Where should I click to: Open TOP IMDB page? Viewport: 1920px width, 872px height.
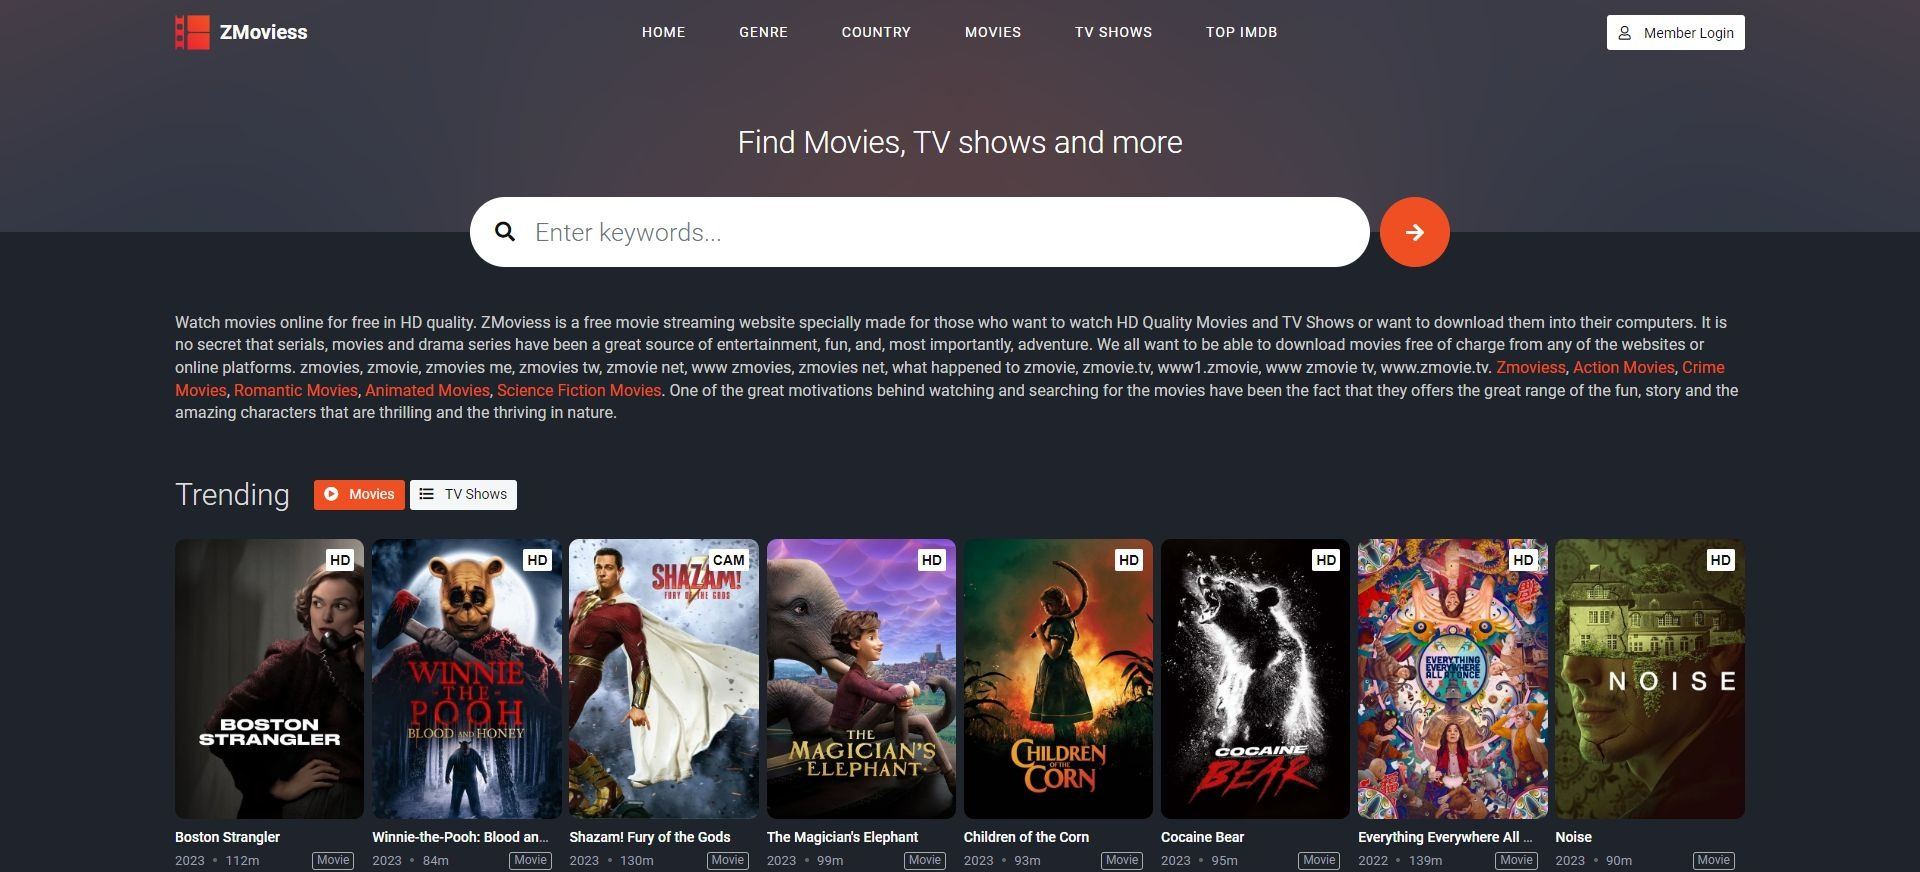1241,32
